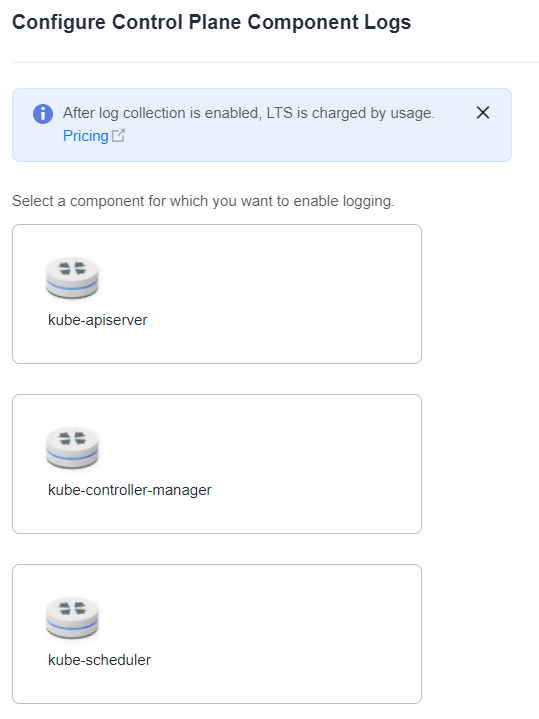Click the kube-apiserver component icon
The height and width of the screenshot is (719, 539).
click(x=72, y=278)
